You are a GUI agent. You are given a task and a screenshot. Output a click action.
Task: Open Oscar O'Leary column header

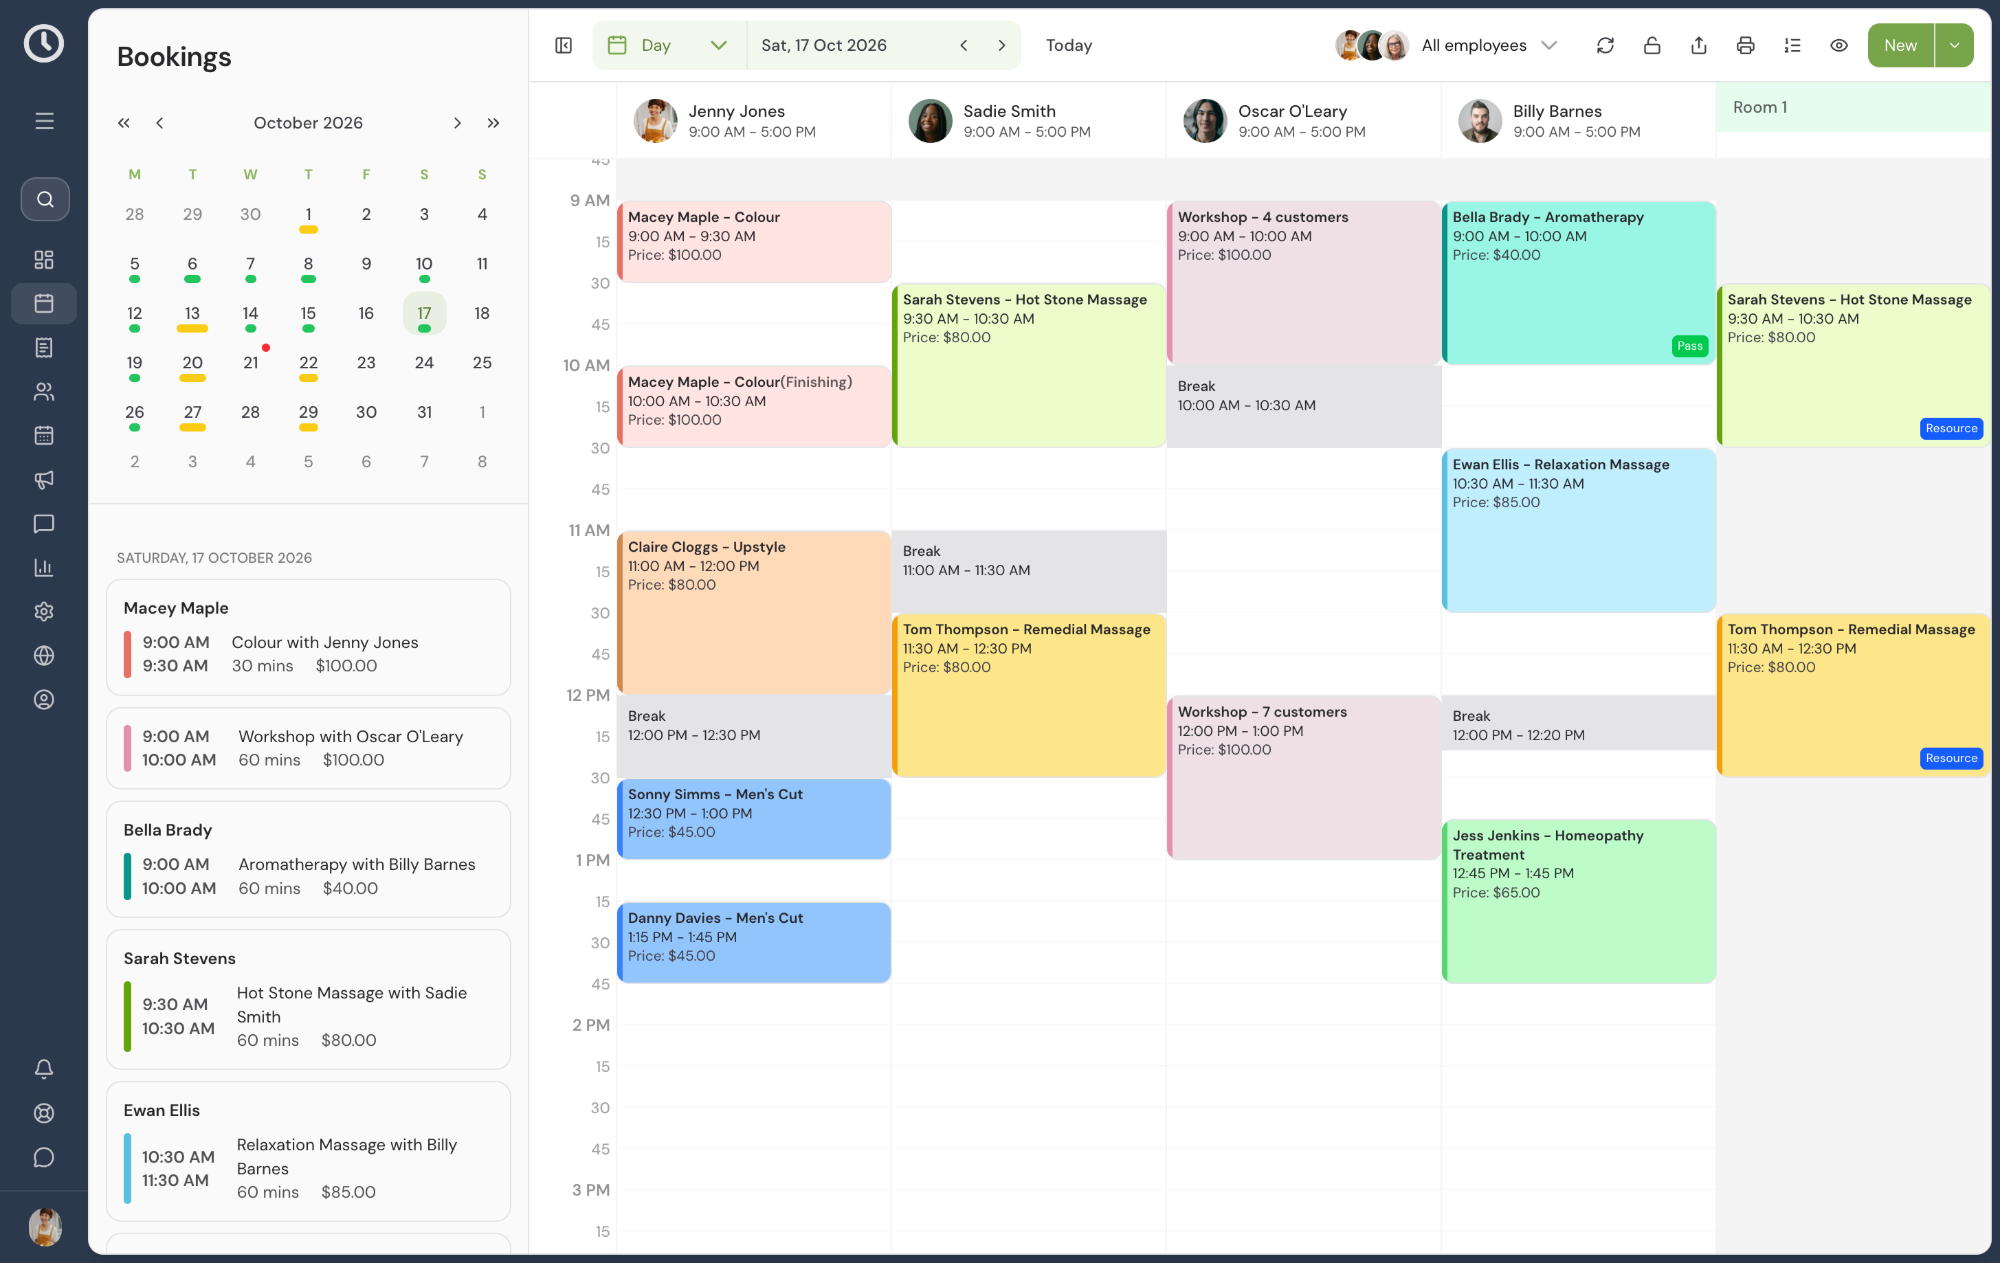(1304, 121)
